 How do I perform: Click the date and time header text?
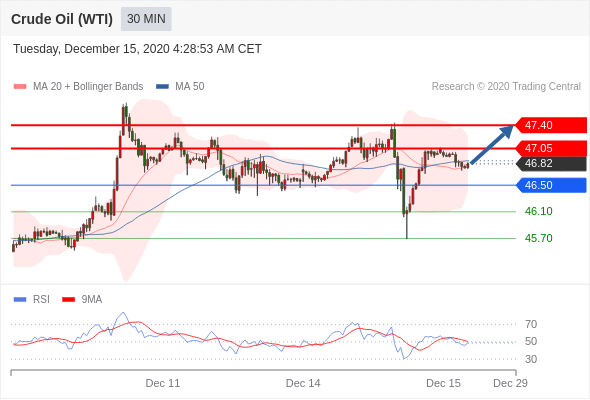tap(137, 49)
